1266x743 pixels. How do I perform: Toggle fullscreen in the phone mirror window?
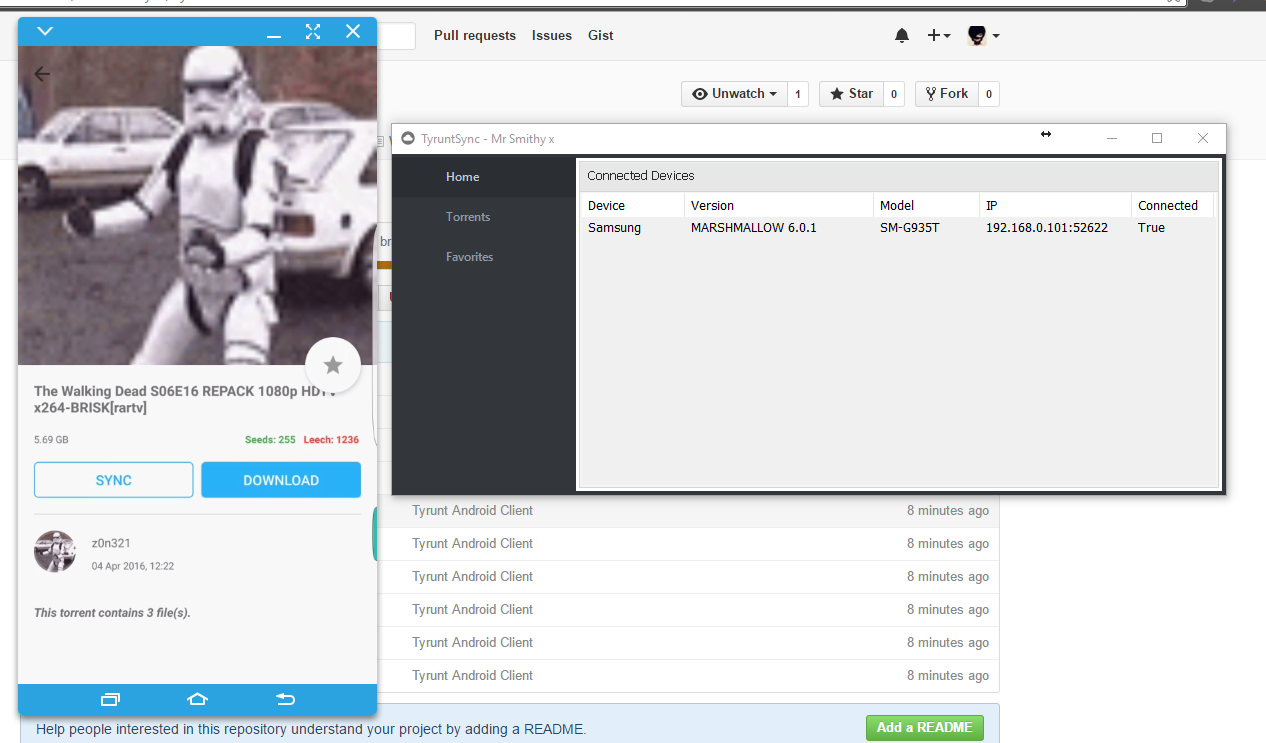pos(313,32)
